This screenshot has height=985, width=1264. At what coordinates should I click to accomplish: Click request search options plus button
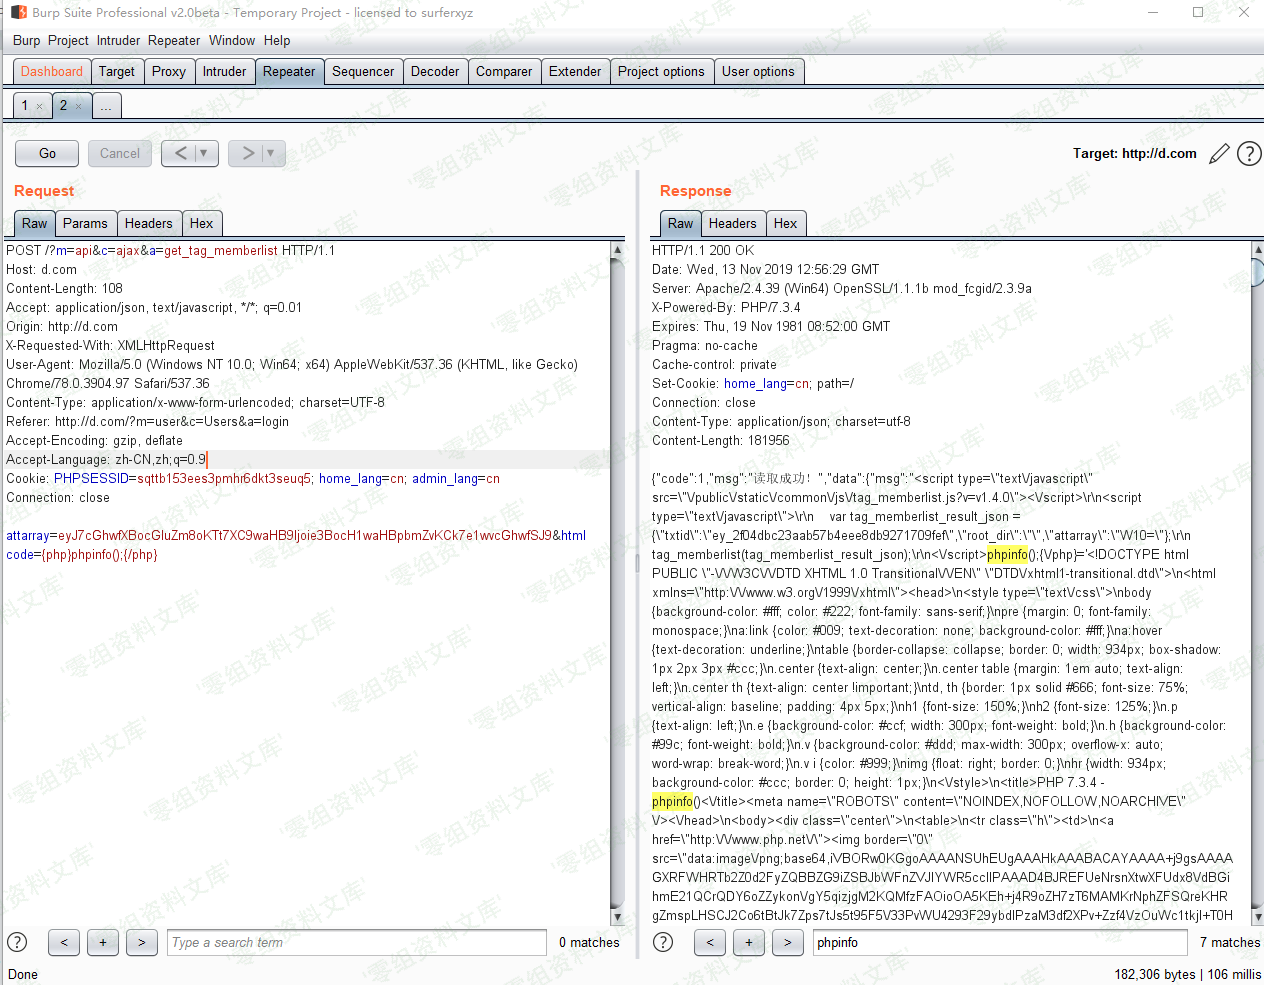(x=102, y=942)
